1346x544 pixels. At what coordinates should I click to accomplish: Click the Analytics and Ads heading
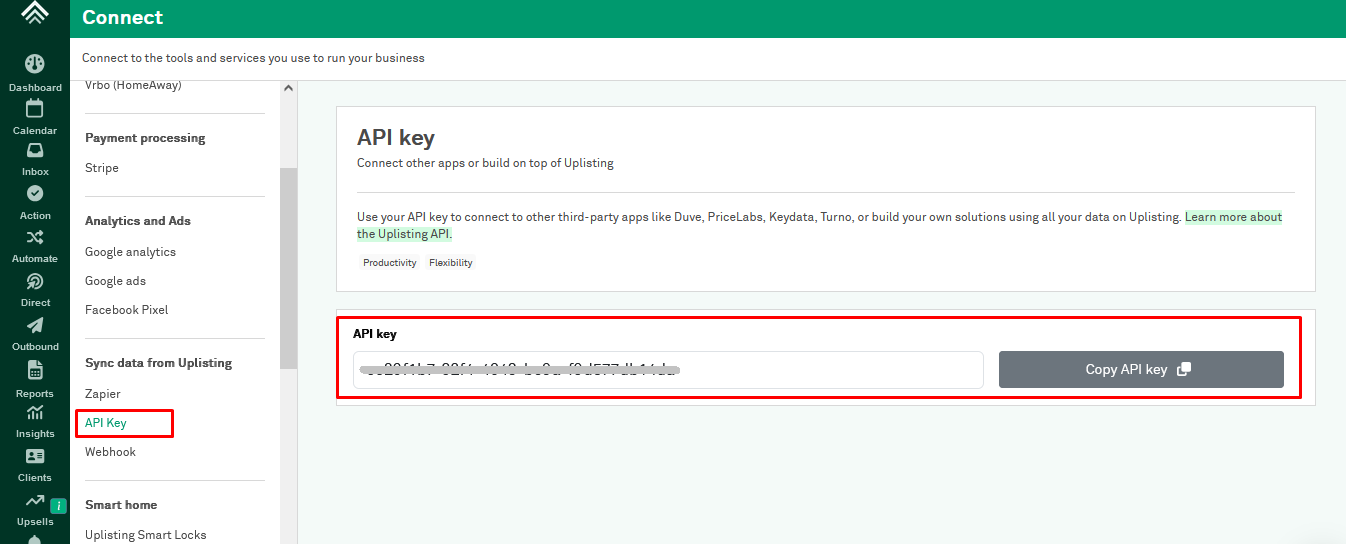click(138, 221)
